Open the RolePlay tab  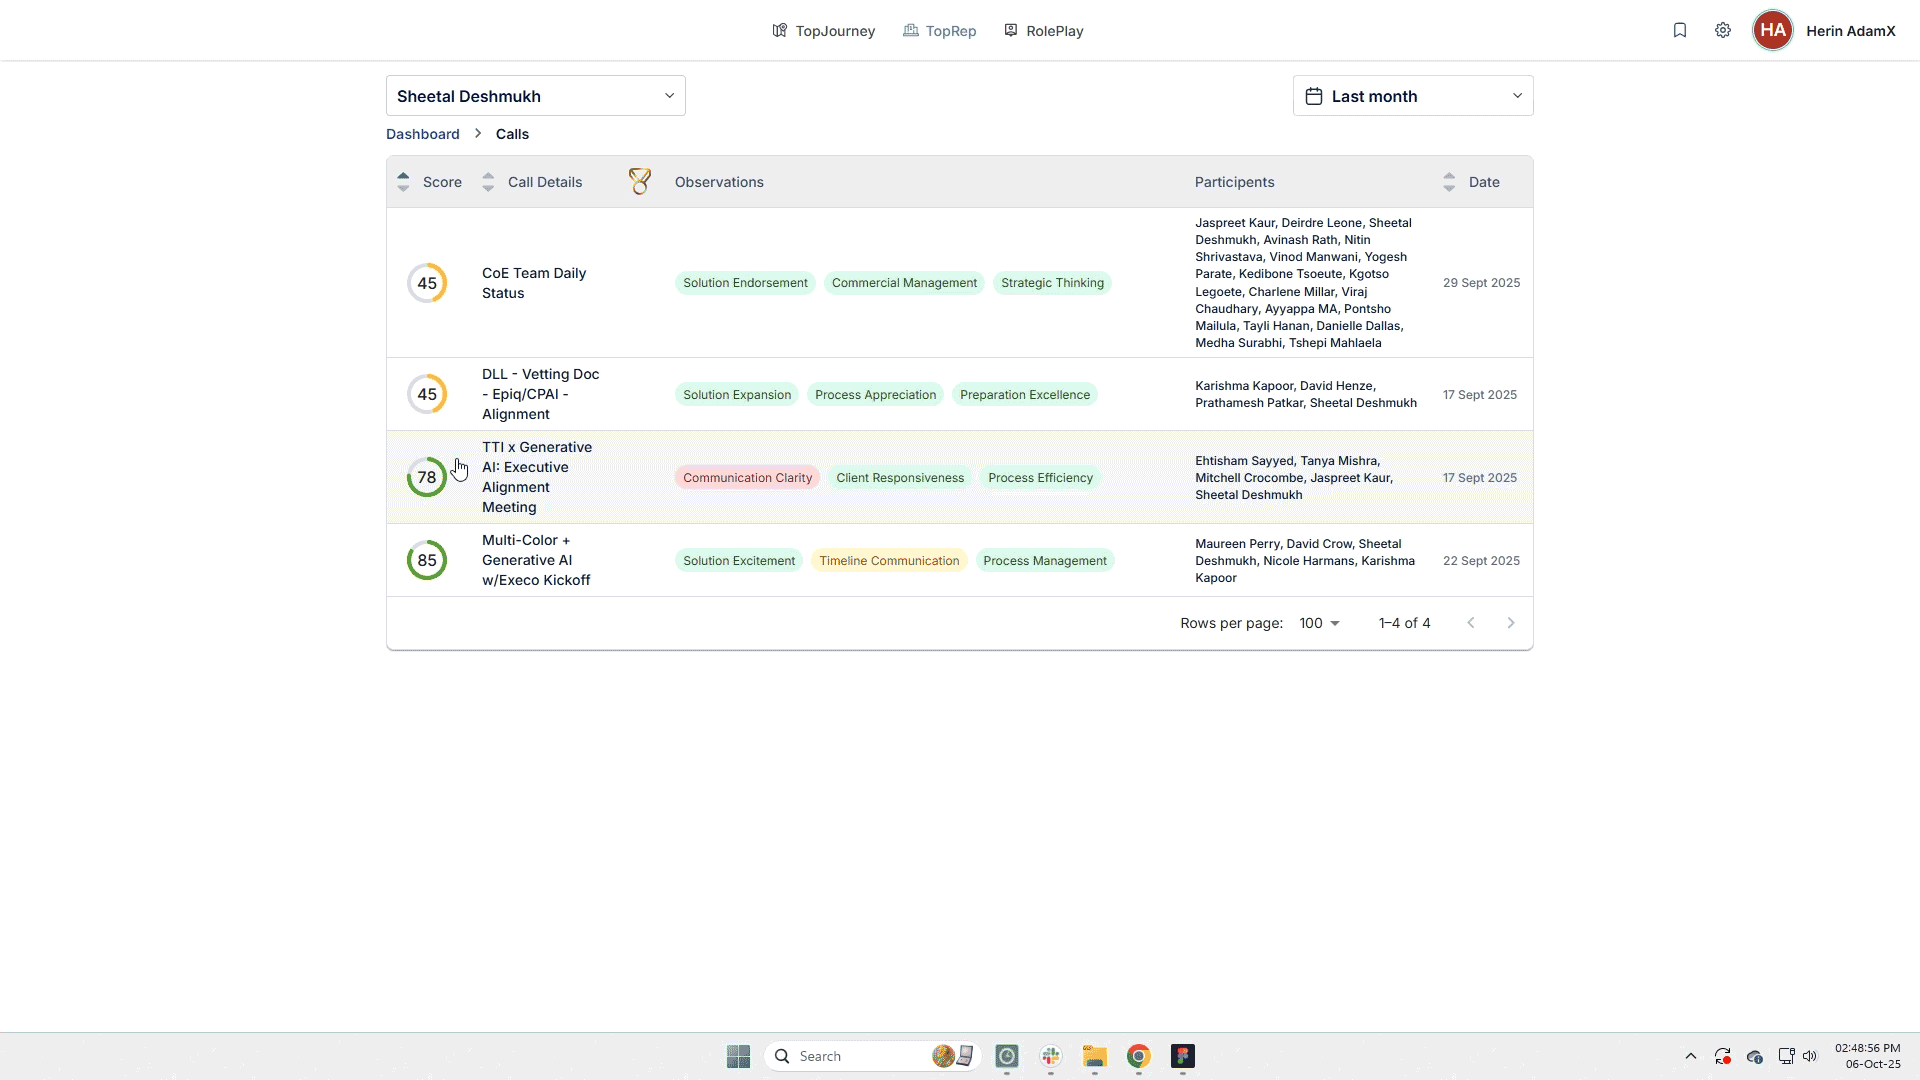click(x=1043, y=31)
